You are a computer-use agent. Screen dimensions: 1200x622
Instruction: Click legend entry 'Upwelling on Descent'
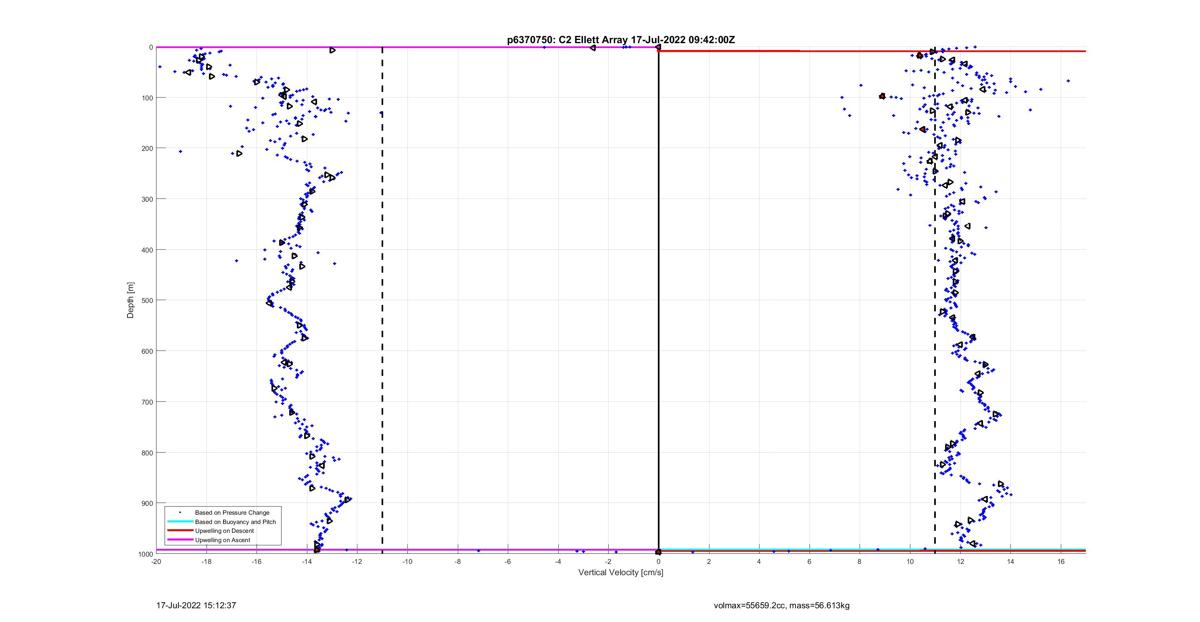224,531
